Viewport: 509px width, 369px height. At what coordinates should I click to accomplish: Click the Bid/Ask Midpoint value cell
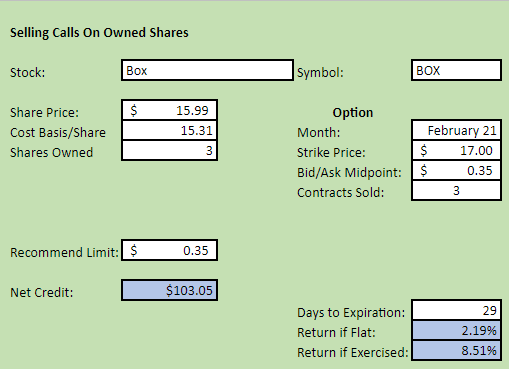(x=456, y=170)
